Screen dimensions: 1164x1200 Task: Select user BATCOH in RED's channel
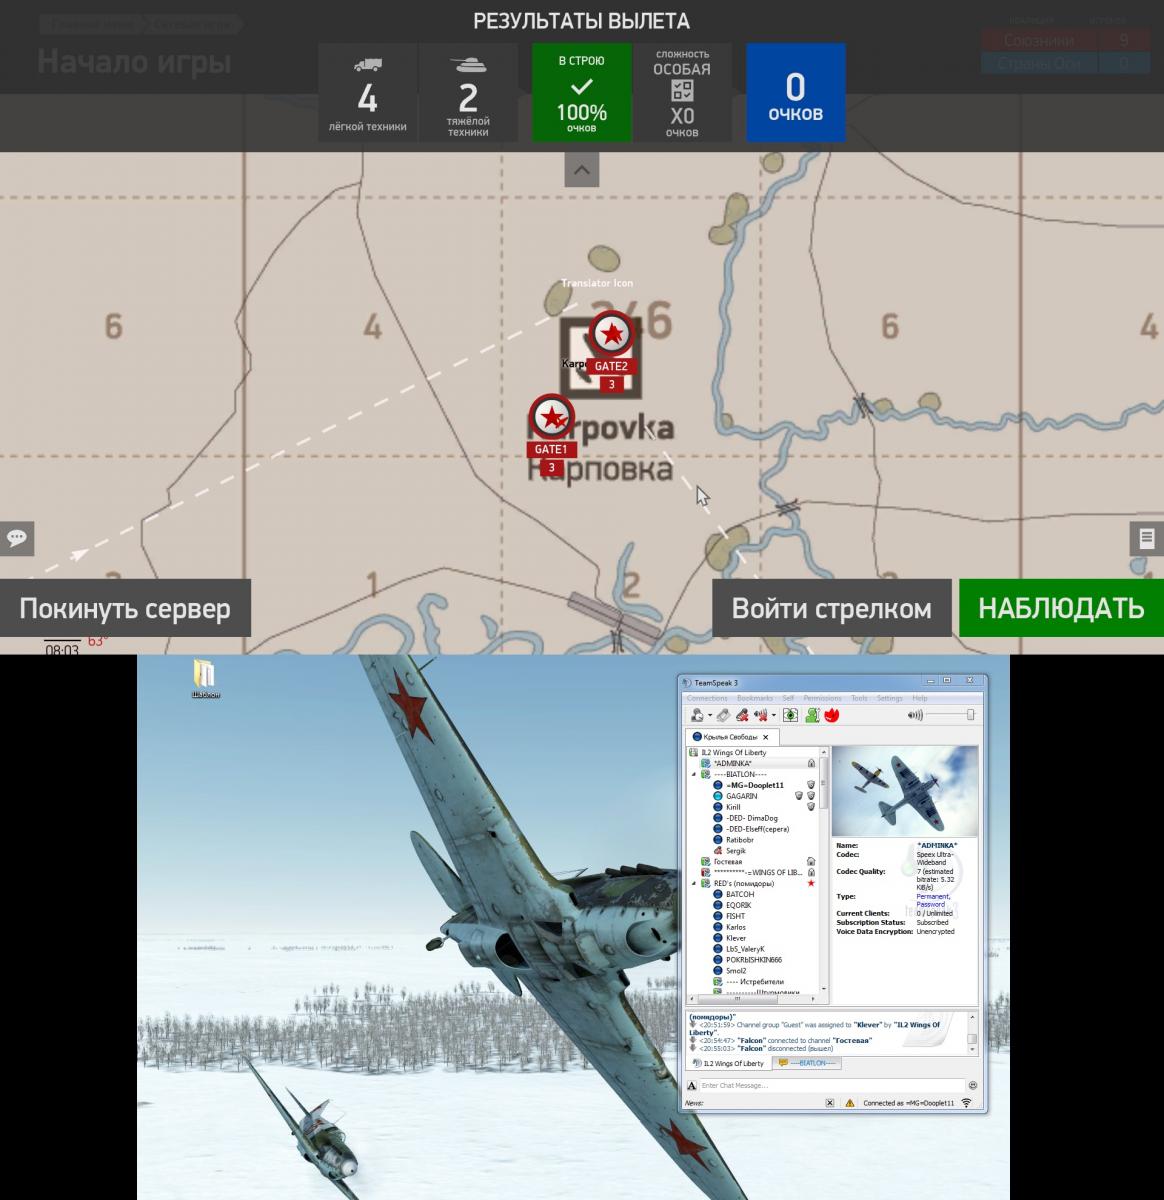point(740,894)
